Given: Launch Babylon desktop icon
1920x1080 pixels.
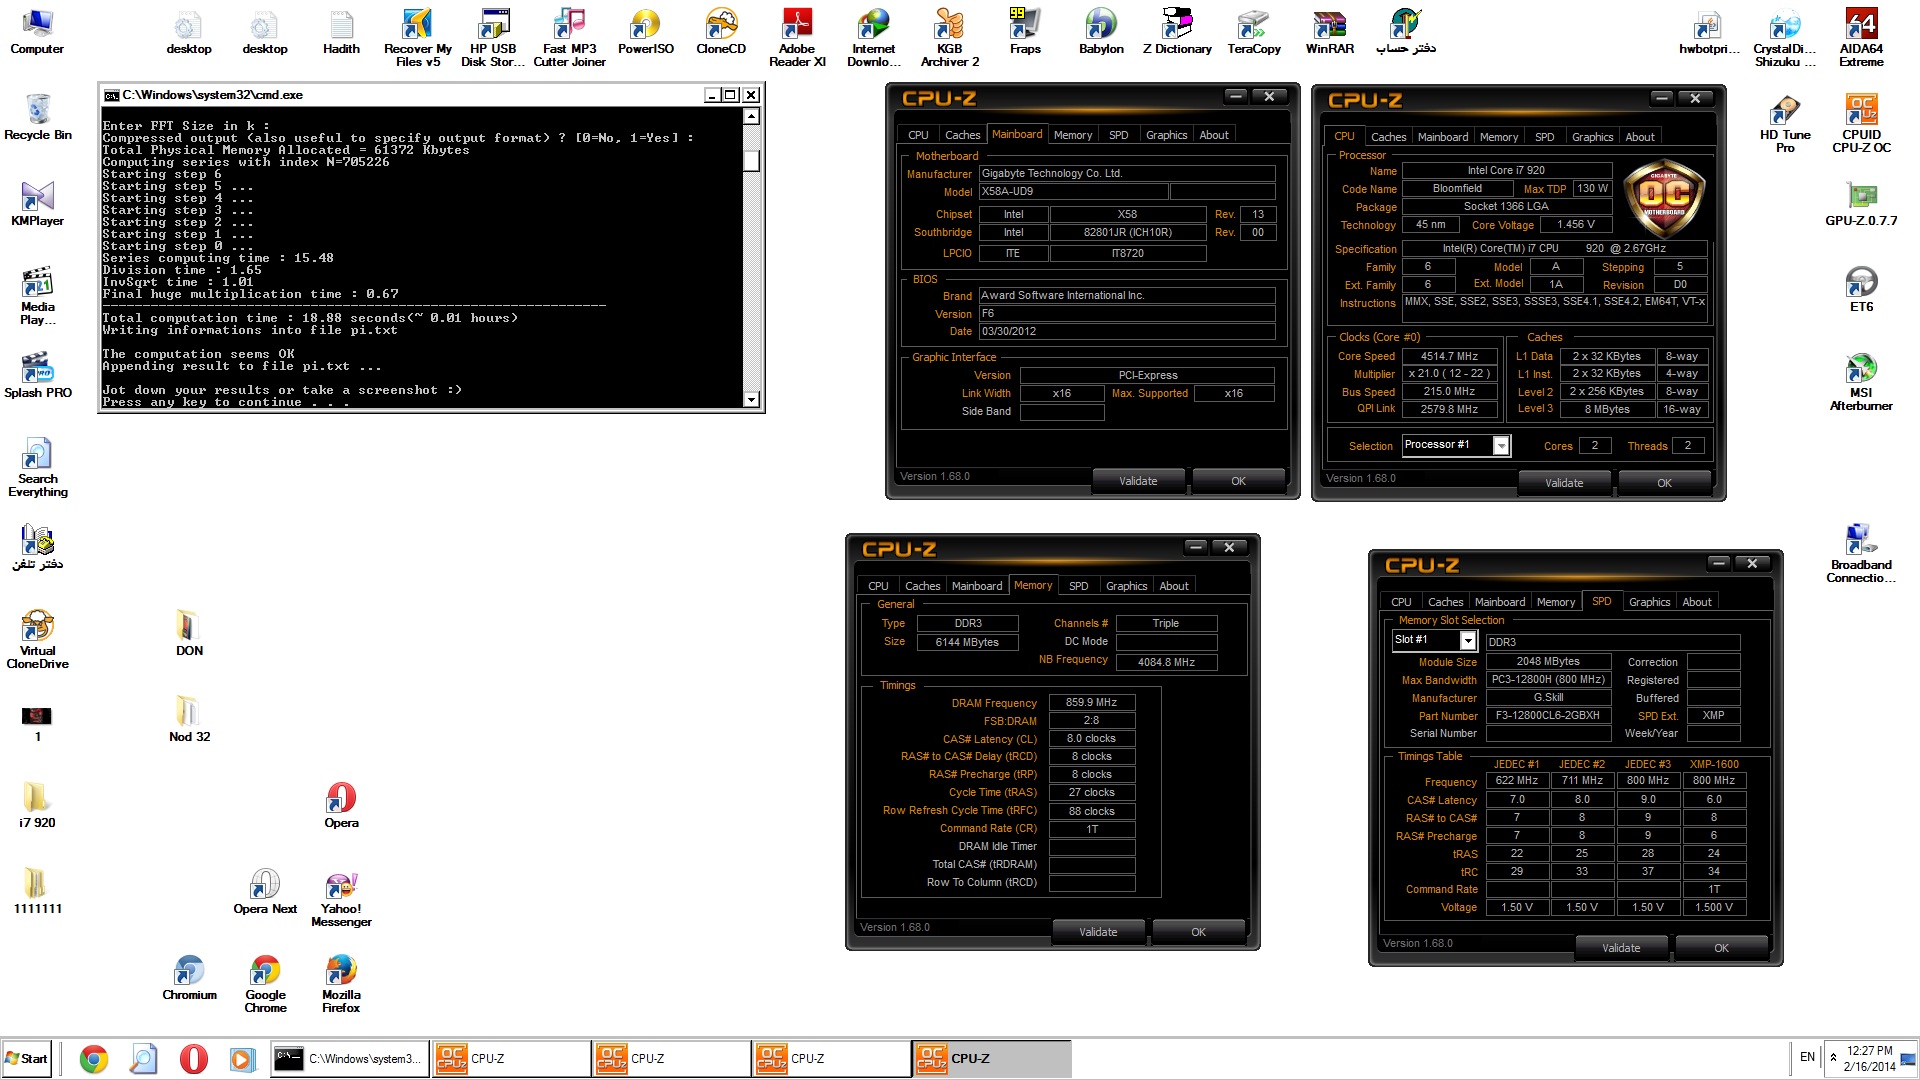Looking at the screenshot, I should (1101, 32).
